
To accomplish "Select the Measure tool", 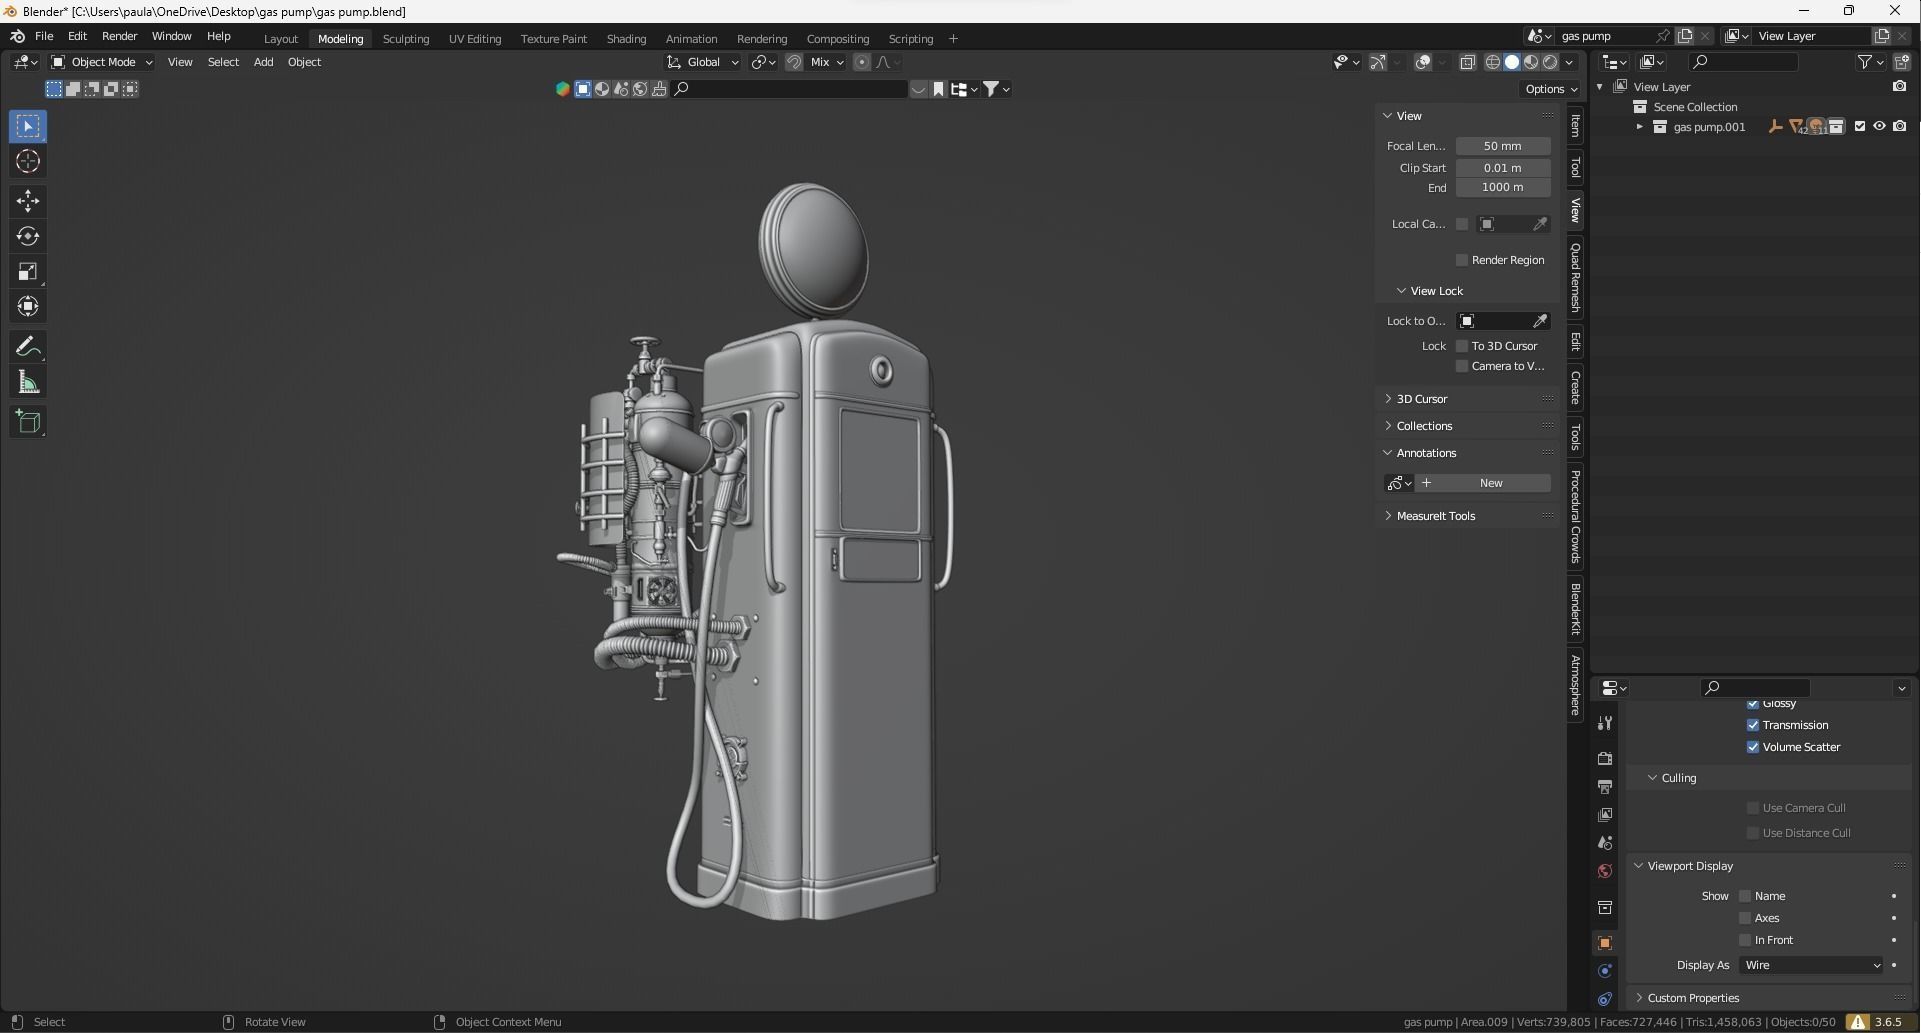I will pos(28,382).
